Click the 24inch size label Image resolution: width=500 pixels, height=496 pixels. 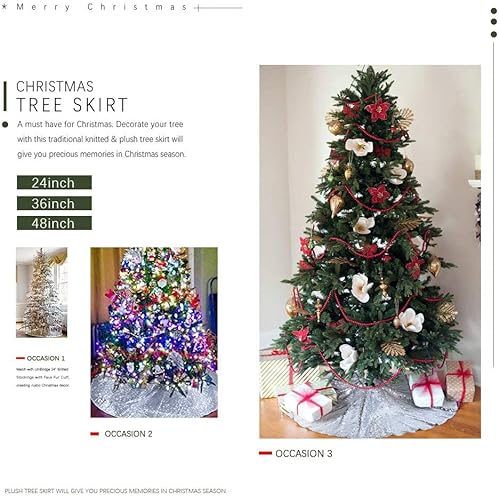click(54, 183)
